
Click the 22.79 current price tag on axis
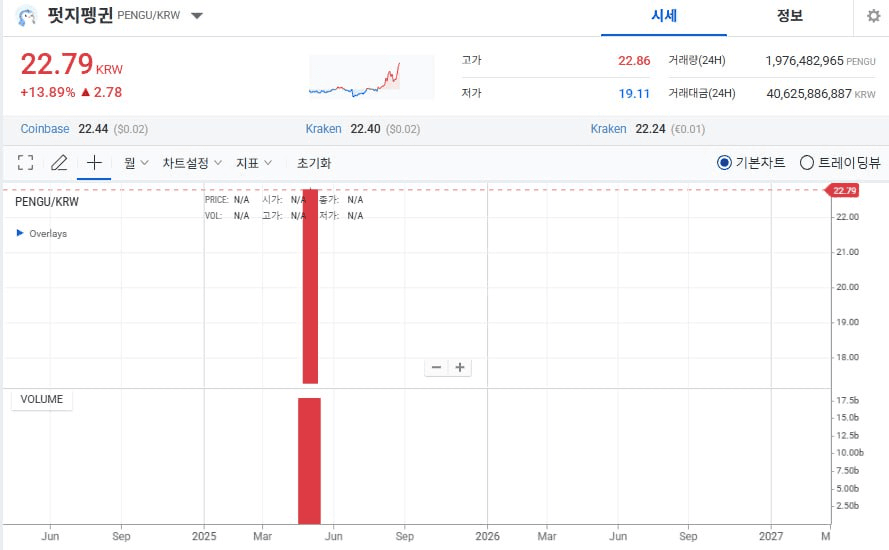(844, 191)
